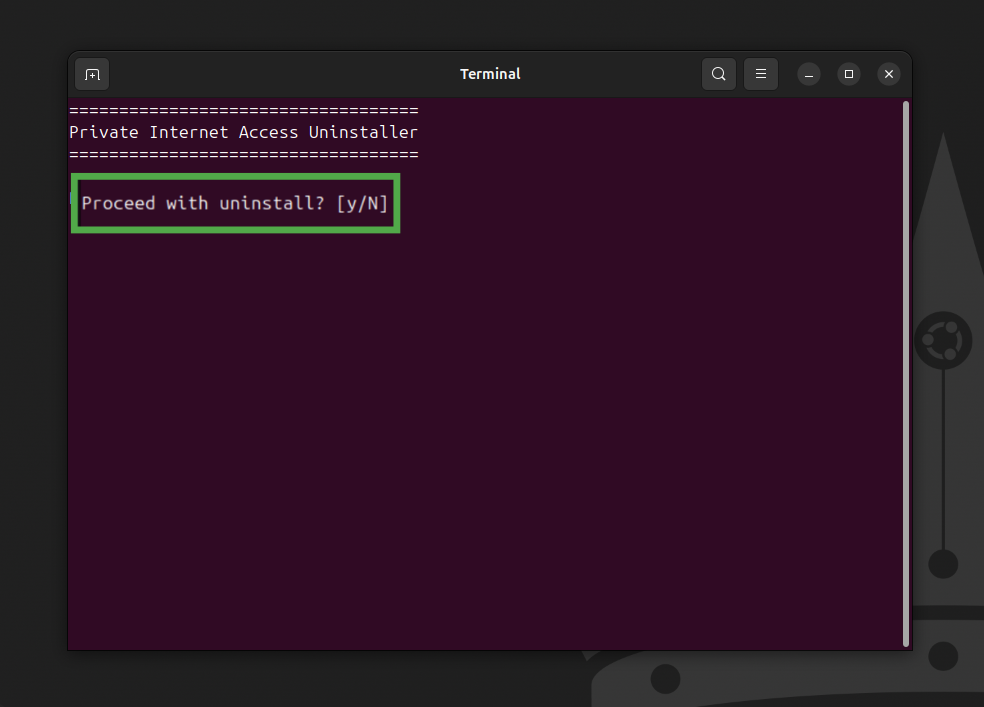Screen dimensions: 984x707
Task: Close the Terminal window
Action: (x=889, y=74)
